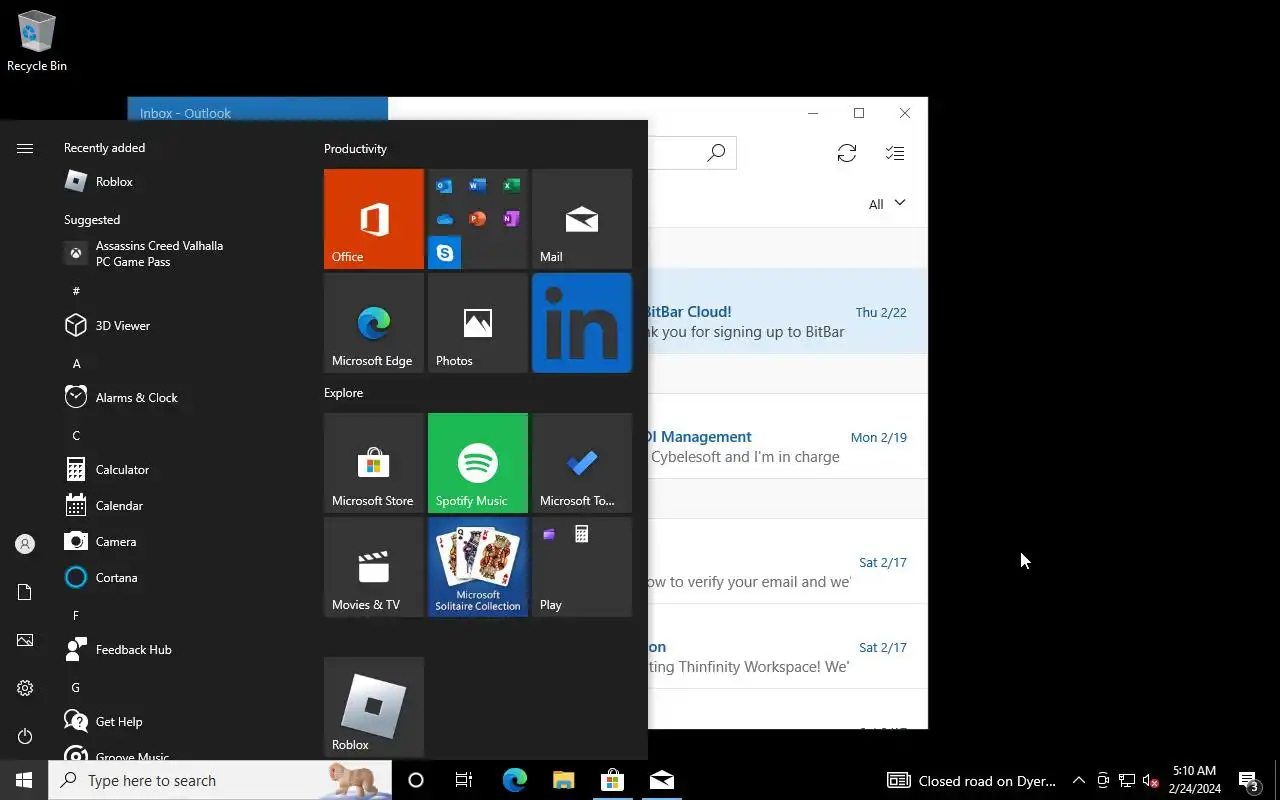The image size is (1280, 800).
Task: Open the Office tile
Action: tap(374, 219)
